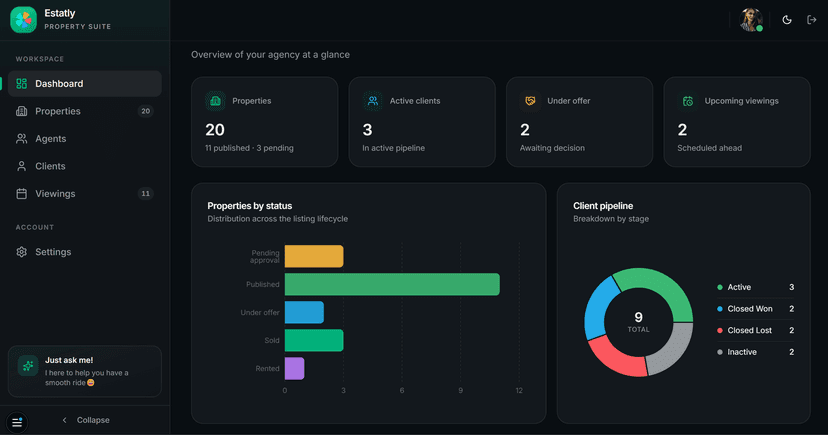Open the Clients section
Image resolution: width=828 pixels, height=435 pixels.
84,166
